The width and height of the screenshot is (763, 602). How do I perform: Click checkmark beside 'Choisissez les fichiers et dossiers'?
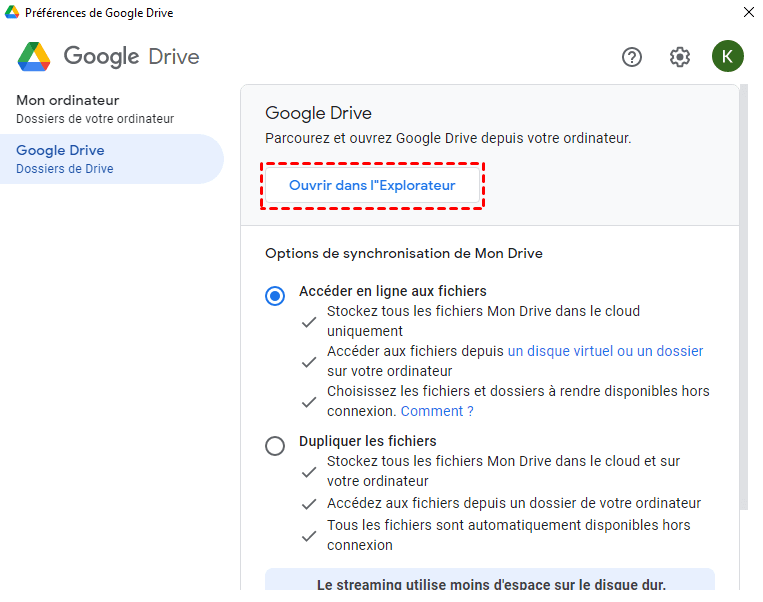coord(310,402)
